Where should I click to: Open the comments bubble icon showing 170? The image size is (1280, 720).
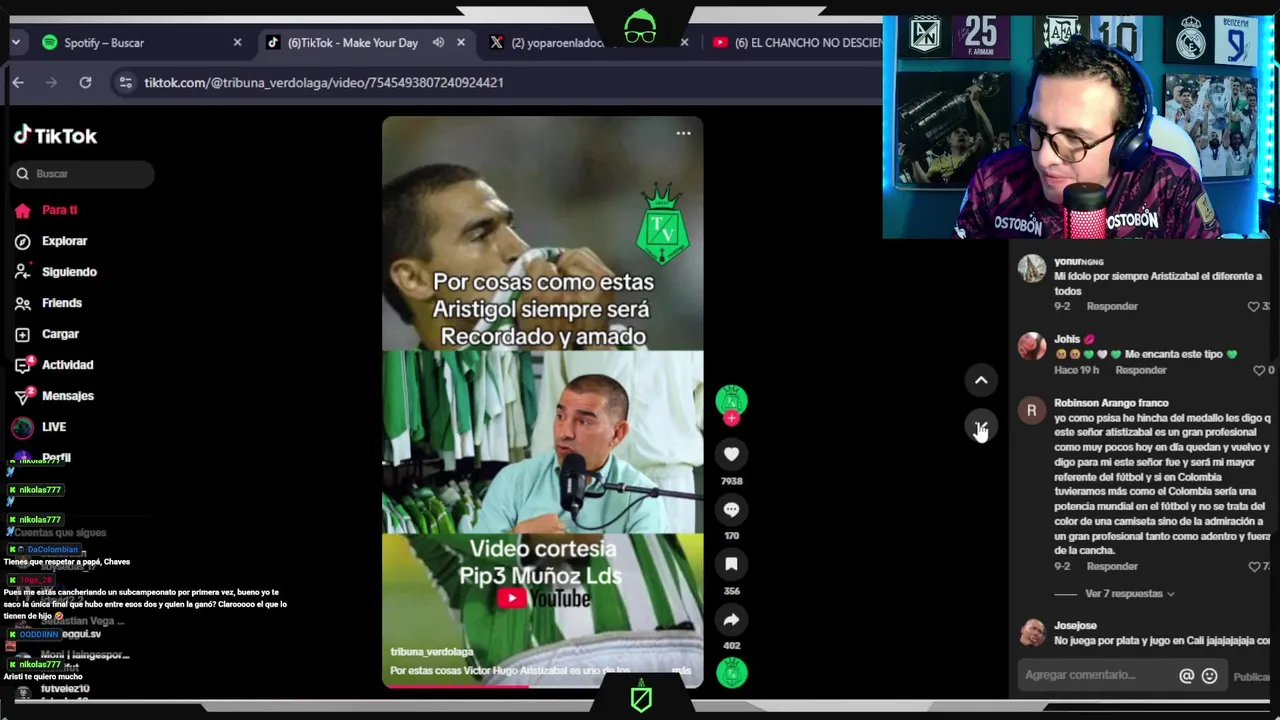coord(731,510)
